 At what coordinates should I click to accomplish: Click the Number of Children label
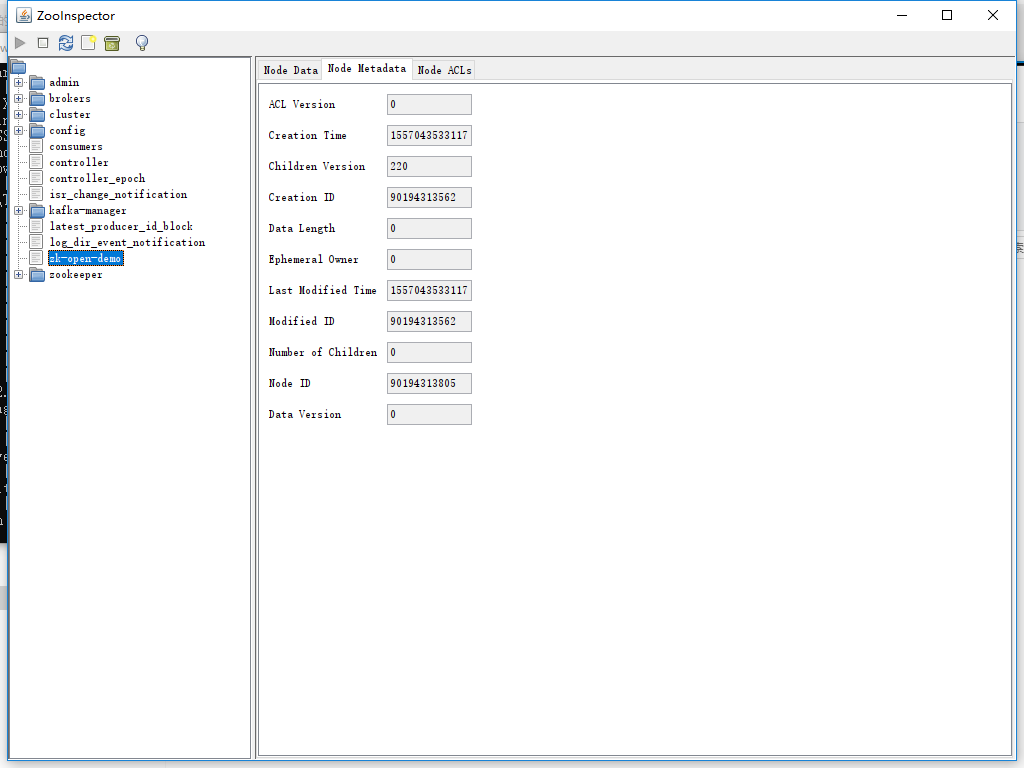[323, 352]
